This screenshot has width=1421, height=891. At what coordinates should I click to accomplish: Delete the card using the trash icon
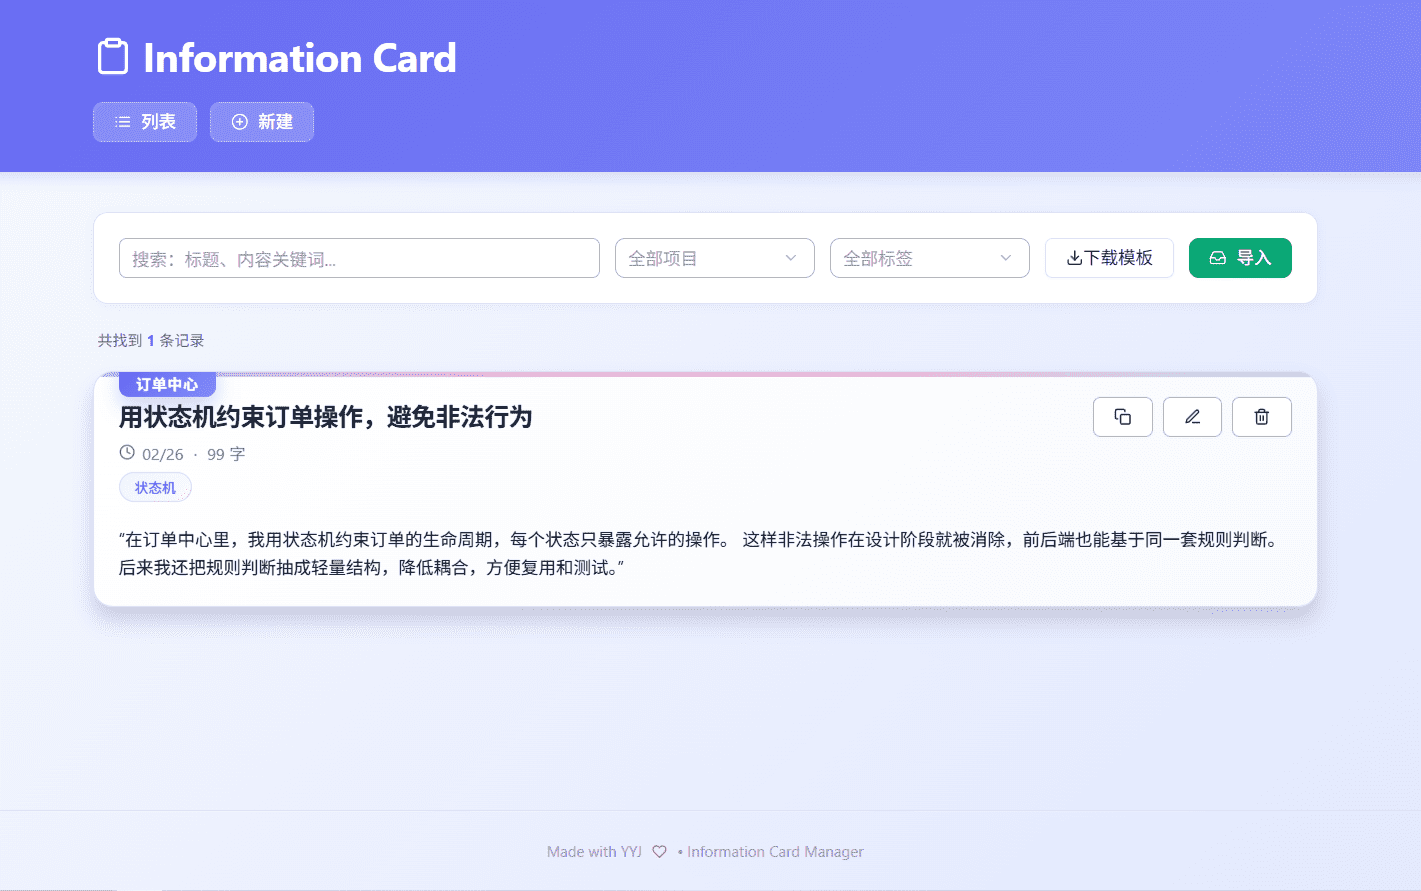pyautogui.click(x=1261, y=417)
